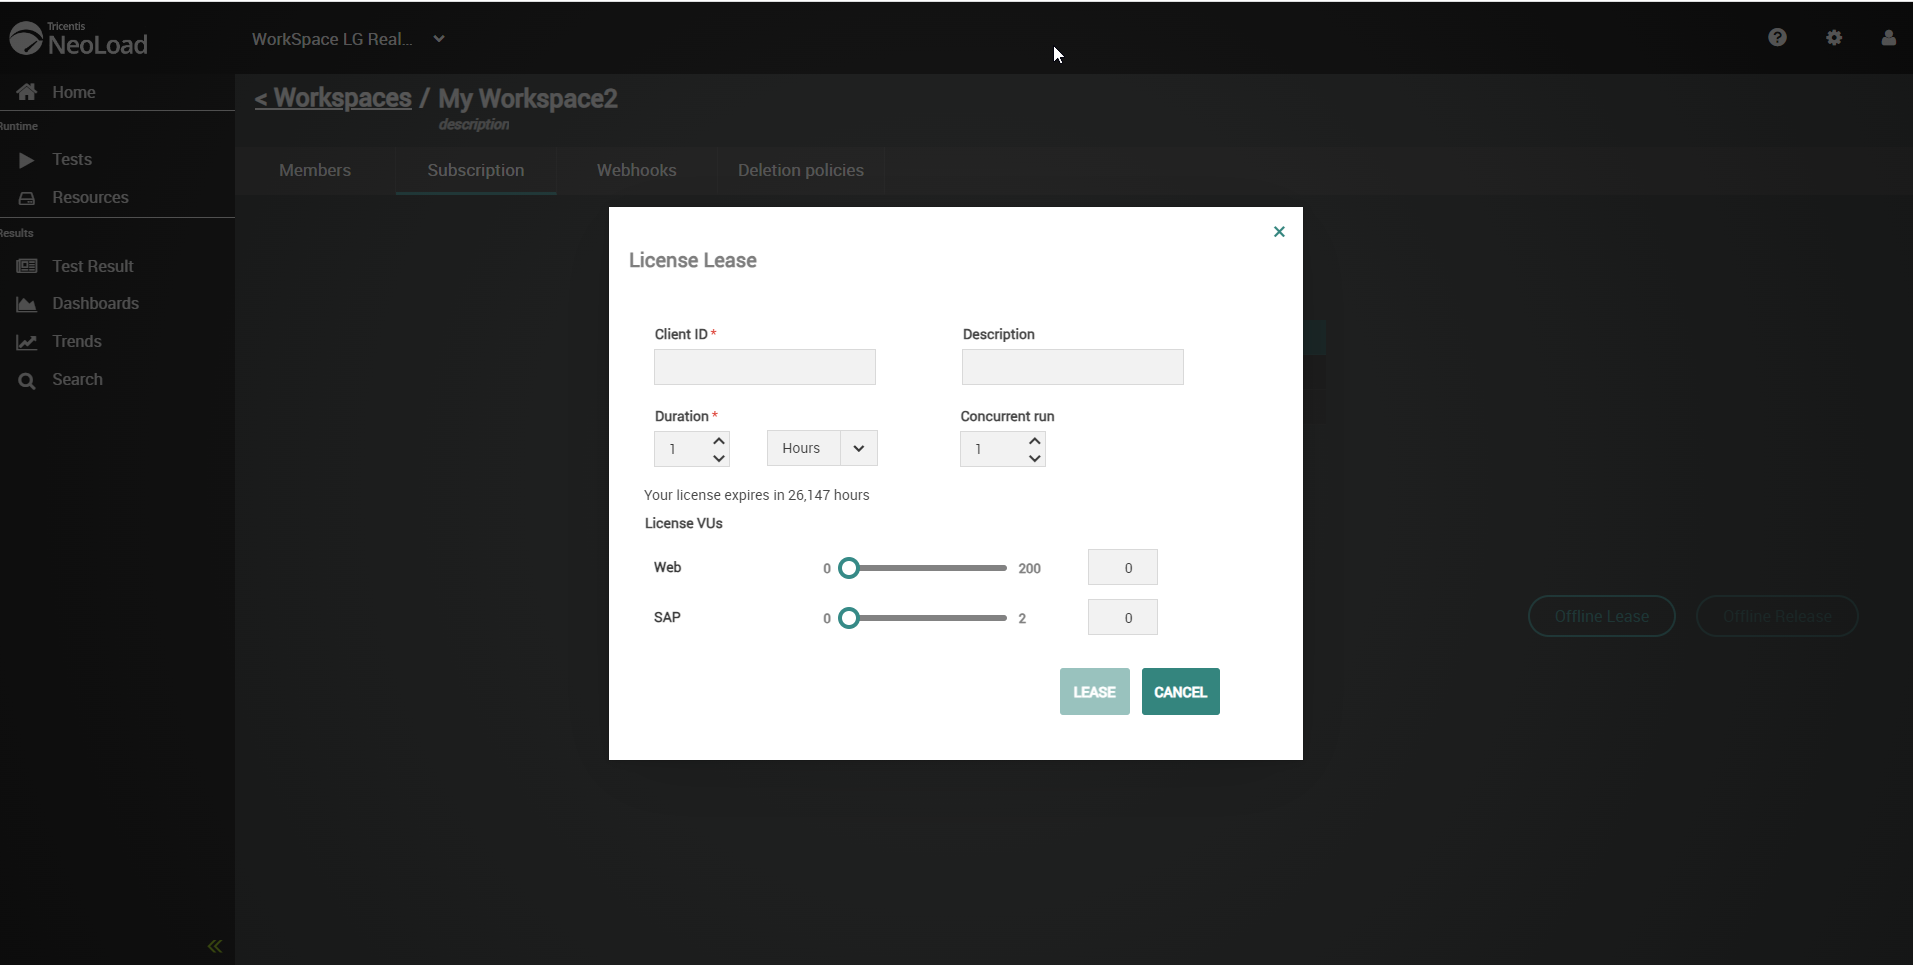Click the NeoLoad logo icon

tap(26, 38)
